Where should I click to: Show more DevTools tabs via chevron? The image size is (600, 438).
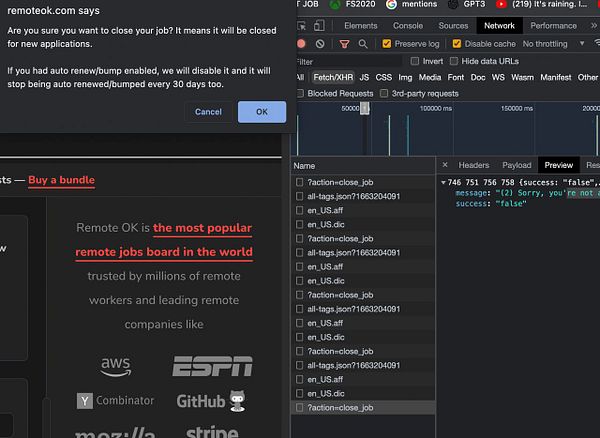coord(593,26)
